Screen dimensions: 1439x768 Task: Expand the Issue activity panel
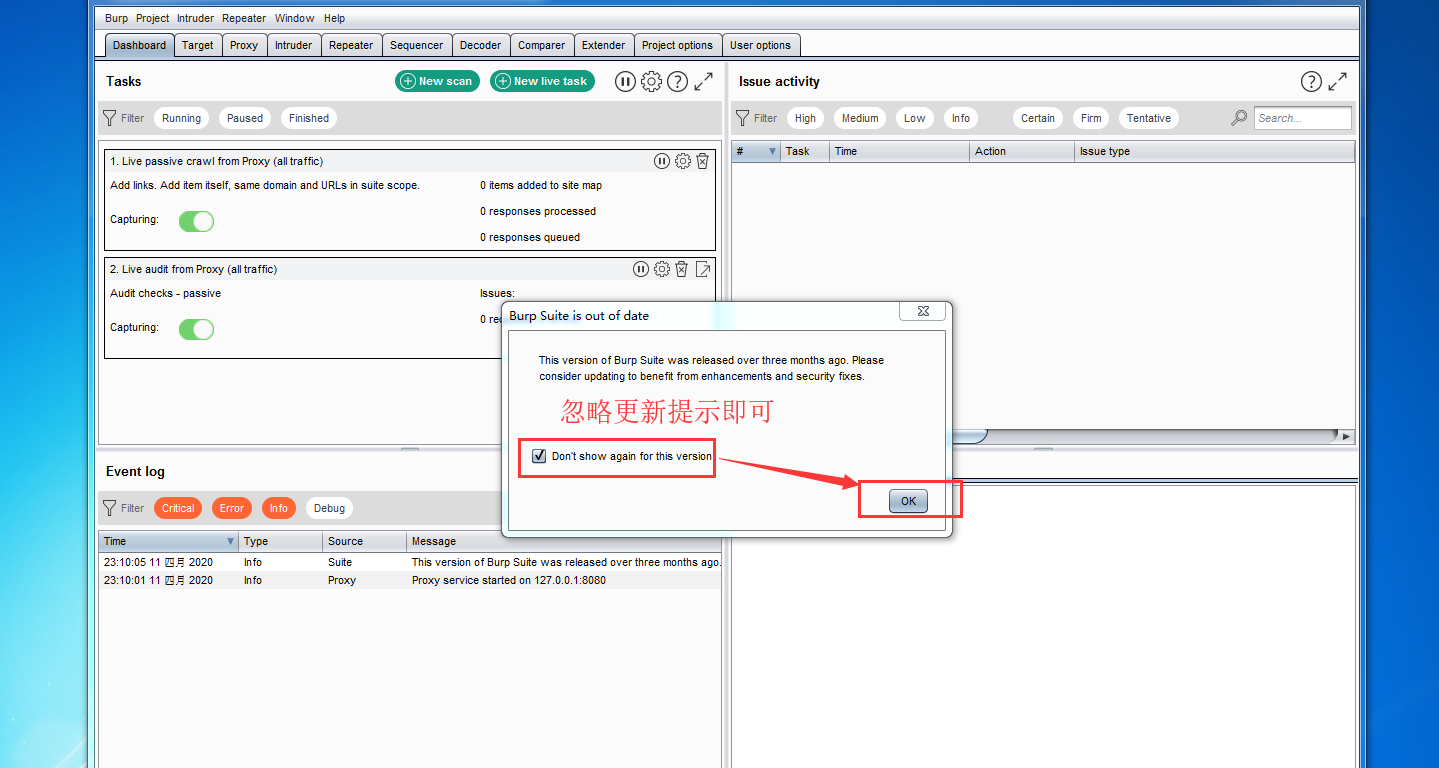[x=1338, y=82]
